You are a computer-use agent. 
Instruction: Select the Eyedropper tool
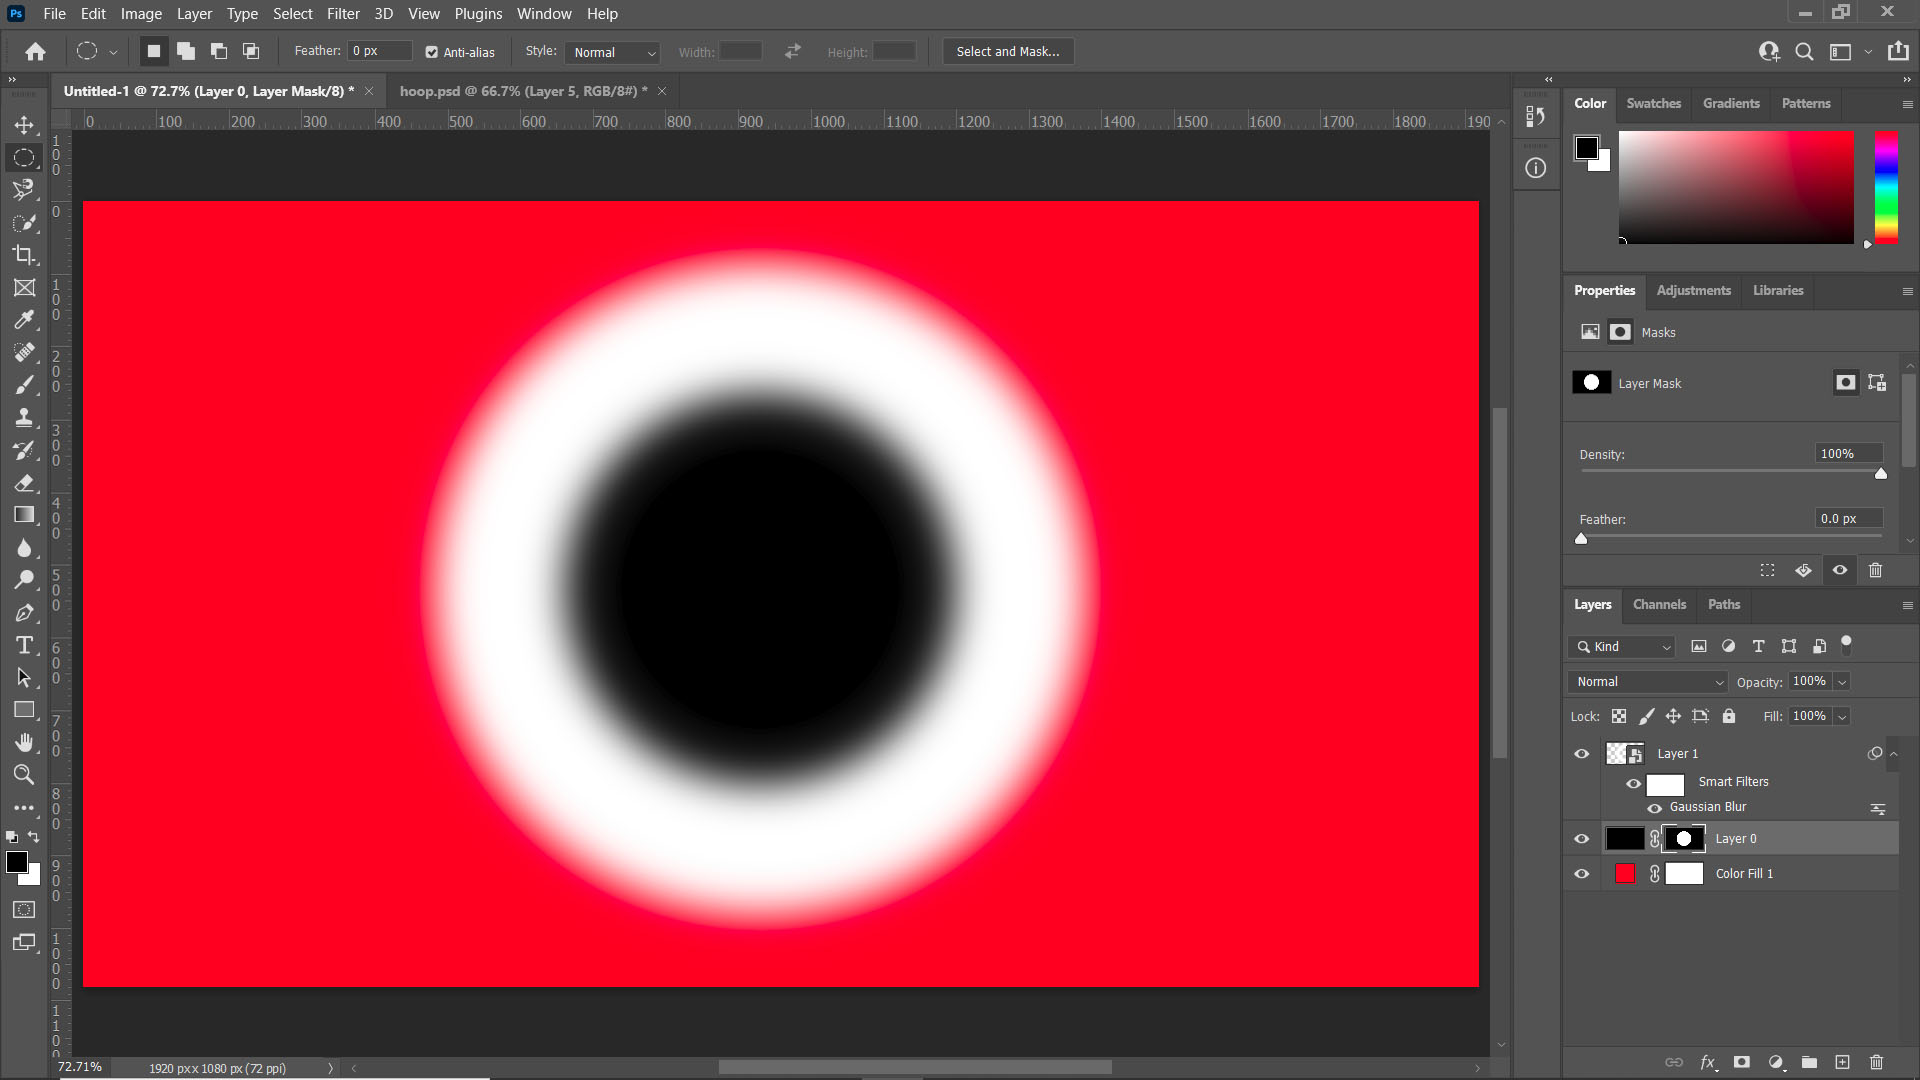[24, 320]
